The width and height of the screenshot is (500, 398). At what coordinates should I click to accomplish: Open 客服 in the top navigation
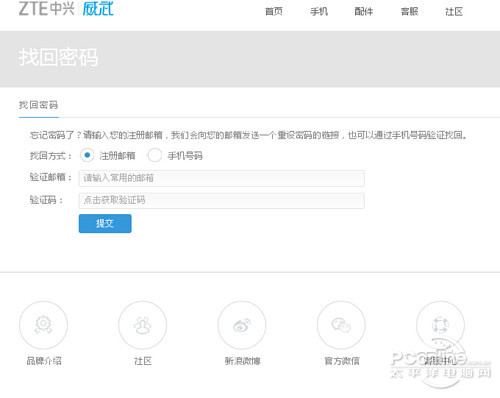click(x=409, y=12)
